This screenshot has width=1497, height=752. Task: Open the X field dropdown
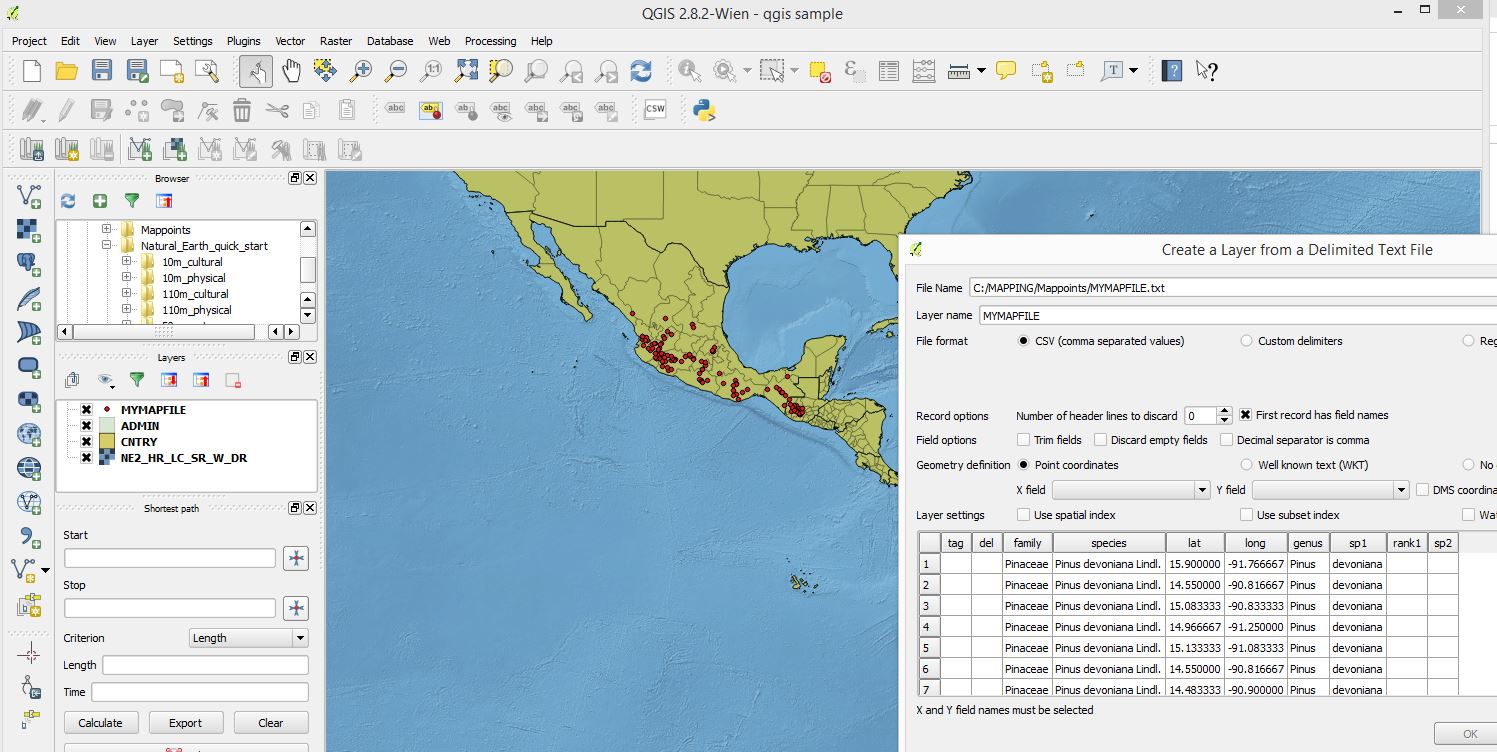click(1131, 490)
